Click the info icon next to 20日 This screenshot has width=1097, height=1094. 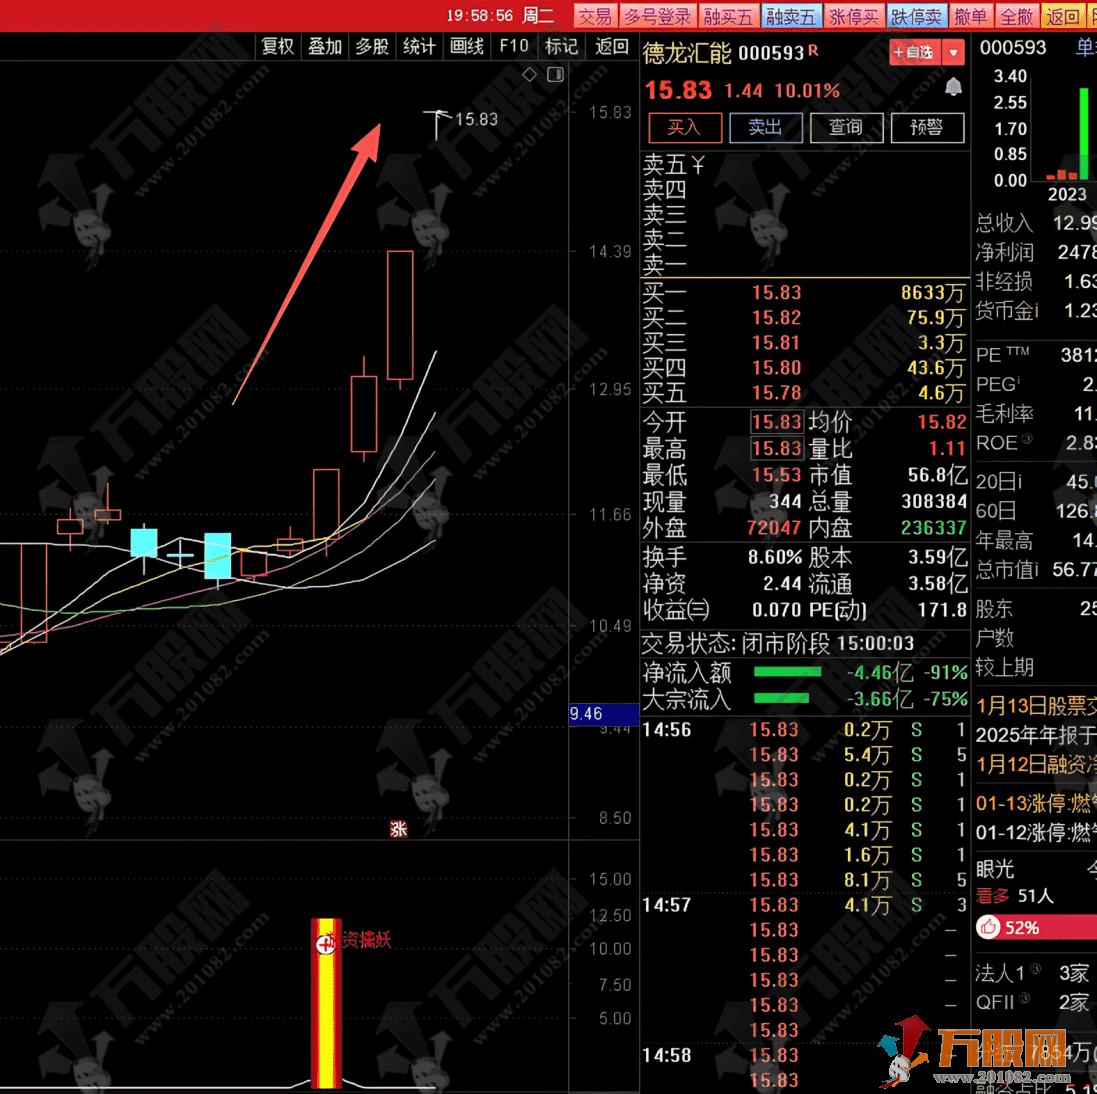click(1018, 482)
